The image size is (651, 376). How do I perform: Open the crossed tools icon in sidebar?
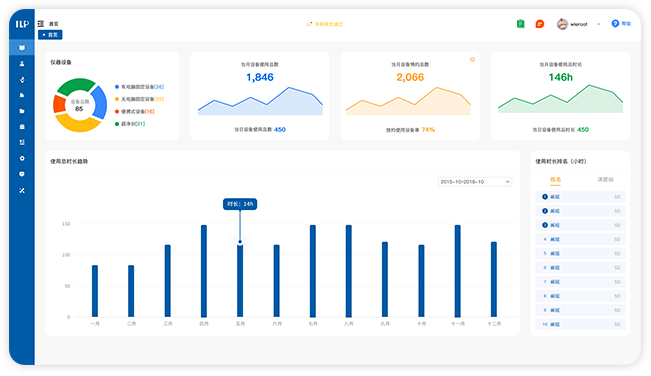pos(22,190)
